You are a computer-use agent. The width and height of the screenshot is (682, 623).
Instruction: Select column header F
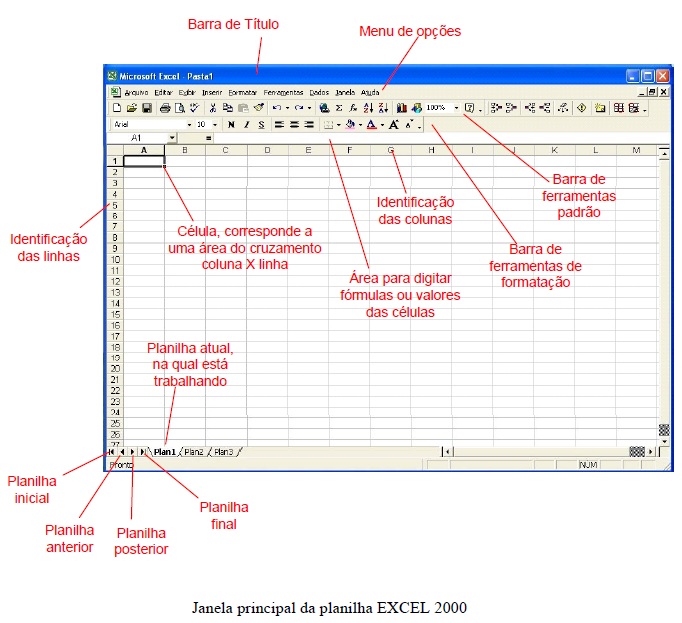pyautogui.click(x=350, y=150)
